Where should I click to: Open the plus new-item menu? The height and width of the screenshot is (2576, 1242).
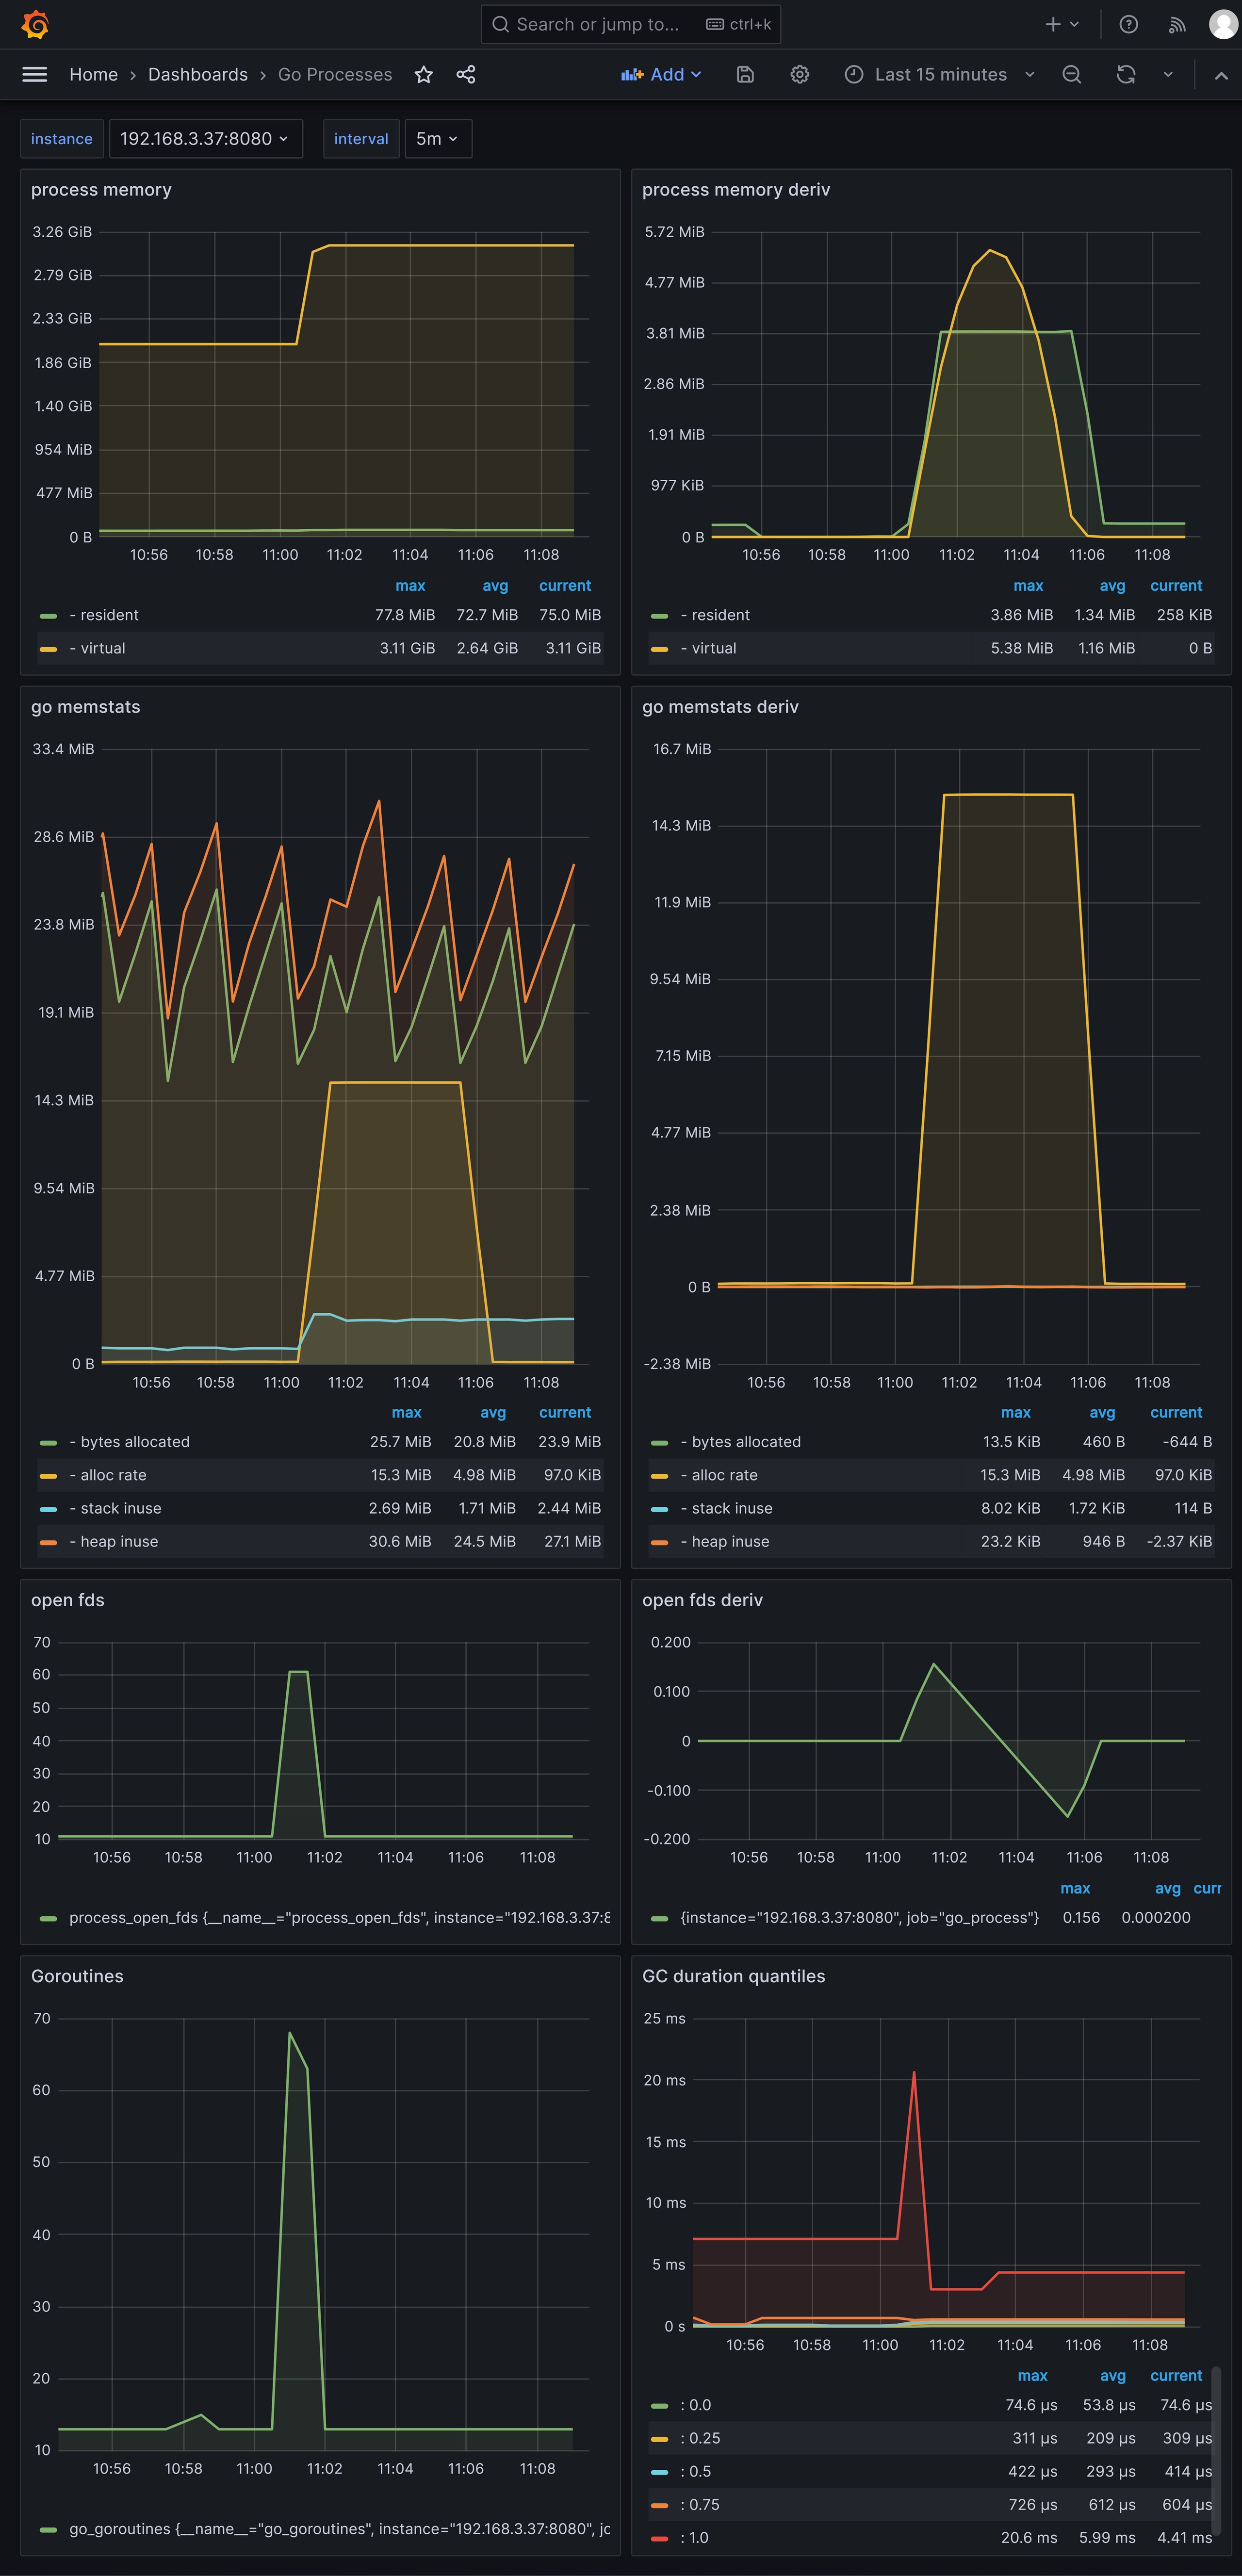pos(1062,24)
